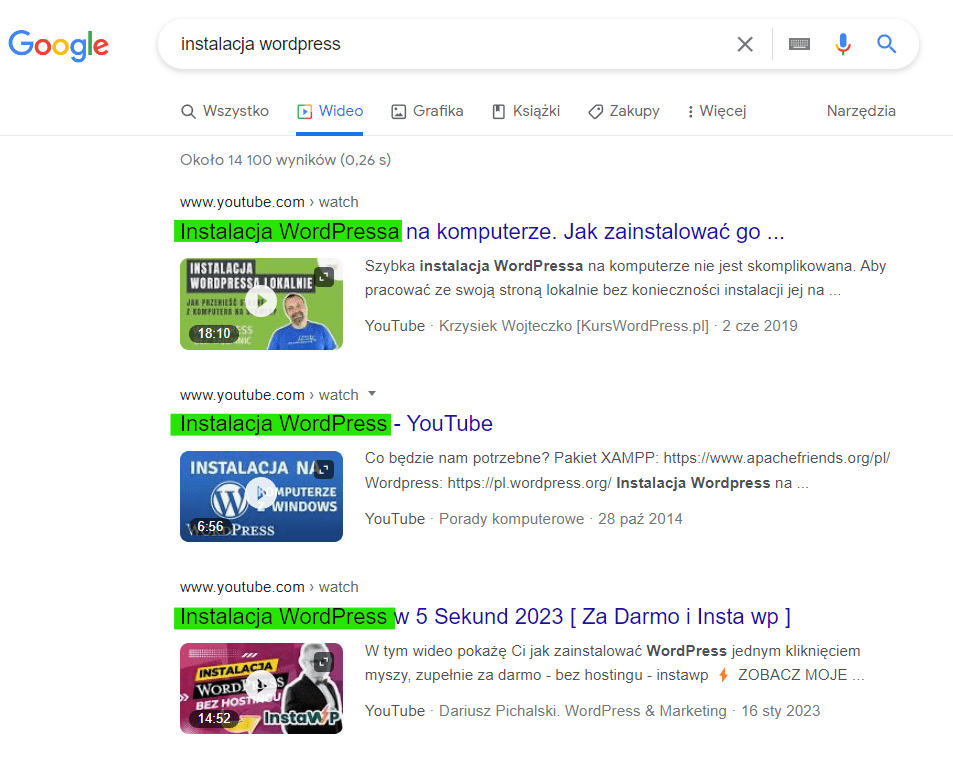
Task: Switch to the Zakupy tab
Action: tap(624, 110)
